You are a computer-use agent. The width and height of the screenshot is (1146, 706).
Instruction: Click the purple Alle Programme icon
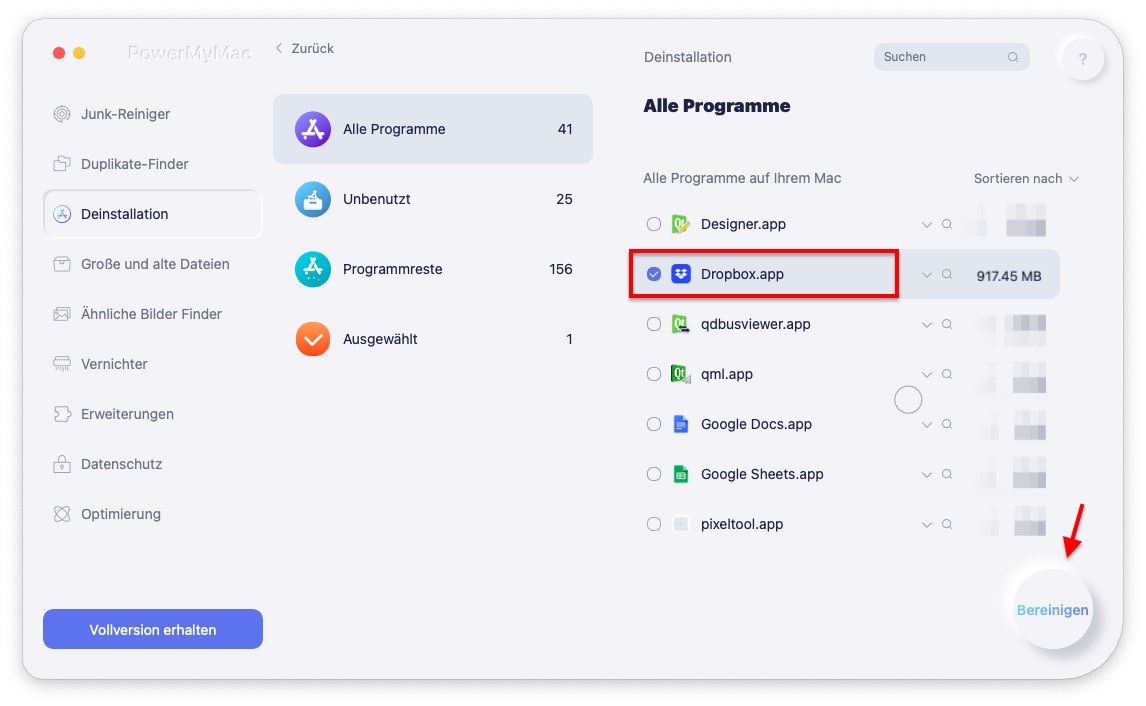tap(313, 129)
